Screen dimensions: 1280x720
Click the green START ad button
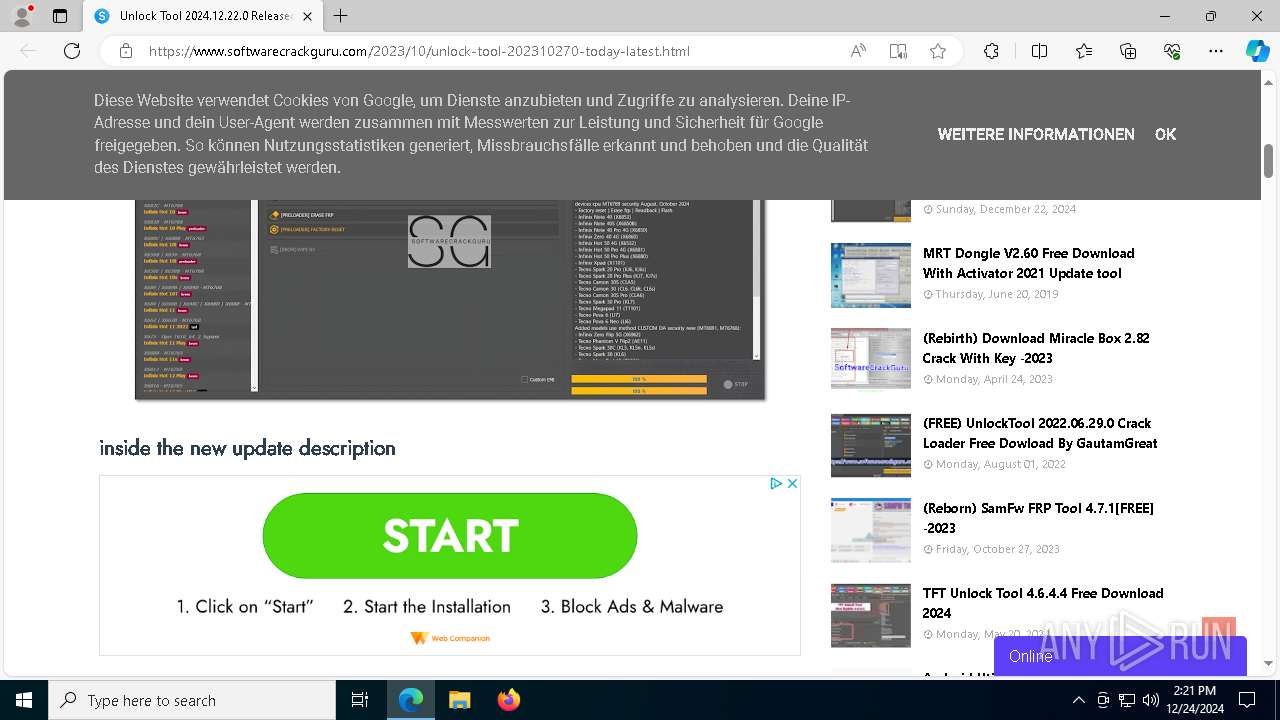(450, 536)
